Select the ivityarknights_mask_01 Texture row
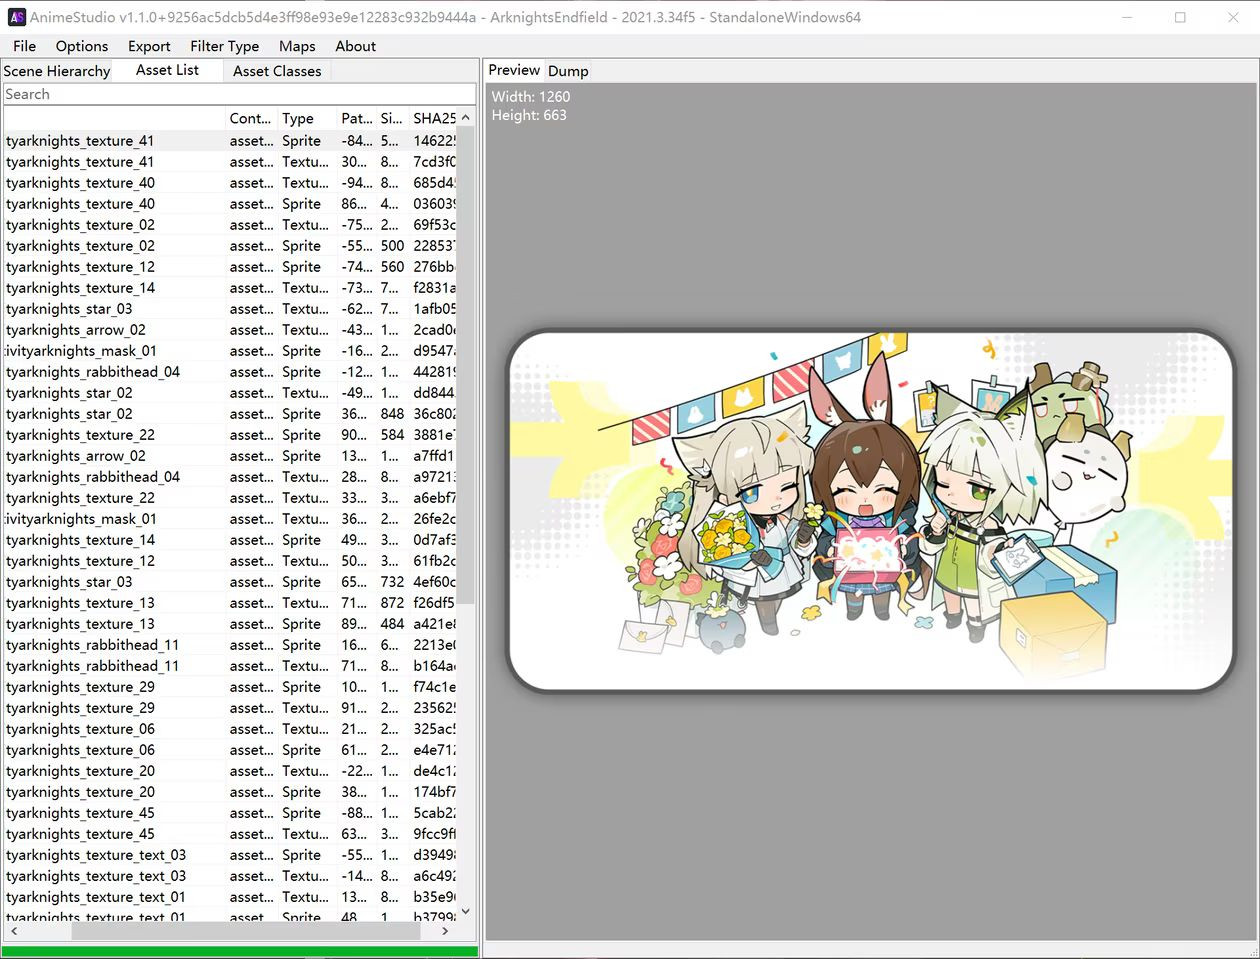Viewport: 1260px width, 959px height. point(230,519)
